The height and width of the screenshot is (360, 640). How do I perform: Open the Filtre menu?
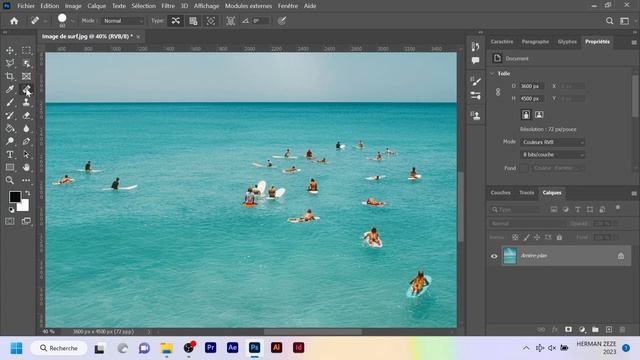point(168,6)
